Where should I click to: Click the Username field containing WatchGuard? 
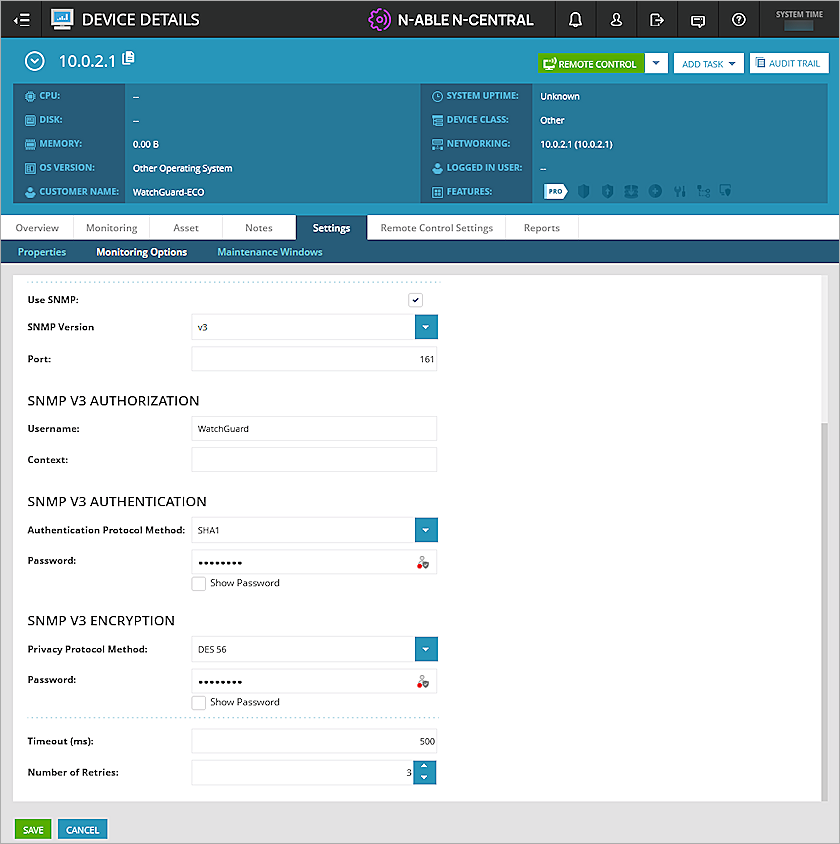click(314, 429)
